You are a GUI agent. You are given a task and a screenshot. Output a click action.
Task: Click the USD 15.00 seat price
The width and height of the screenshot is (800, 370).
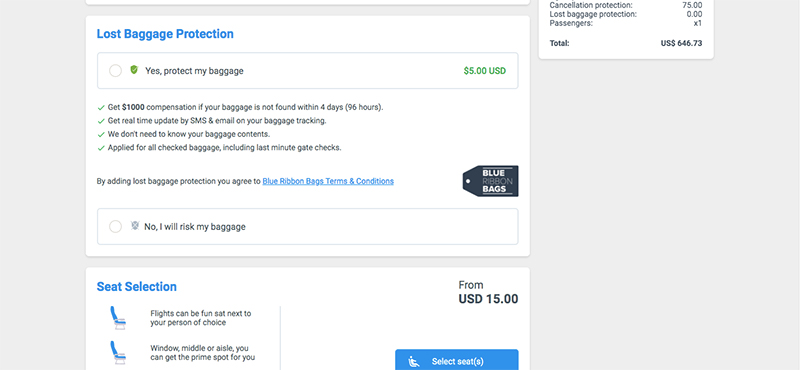(488, 299)
